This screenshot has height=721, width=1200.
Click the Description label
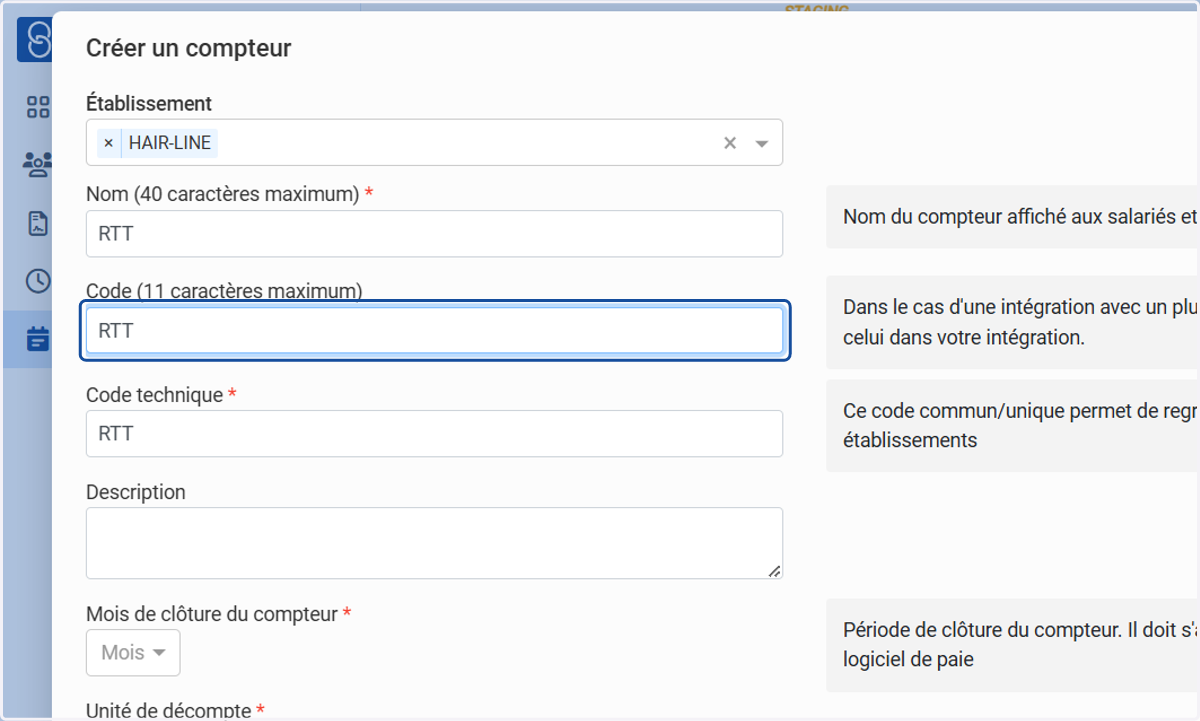click(136, 492)
